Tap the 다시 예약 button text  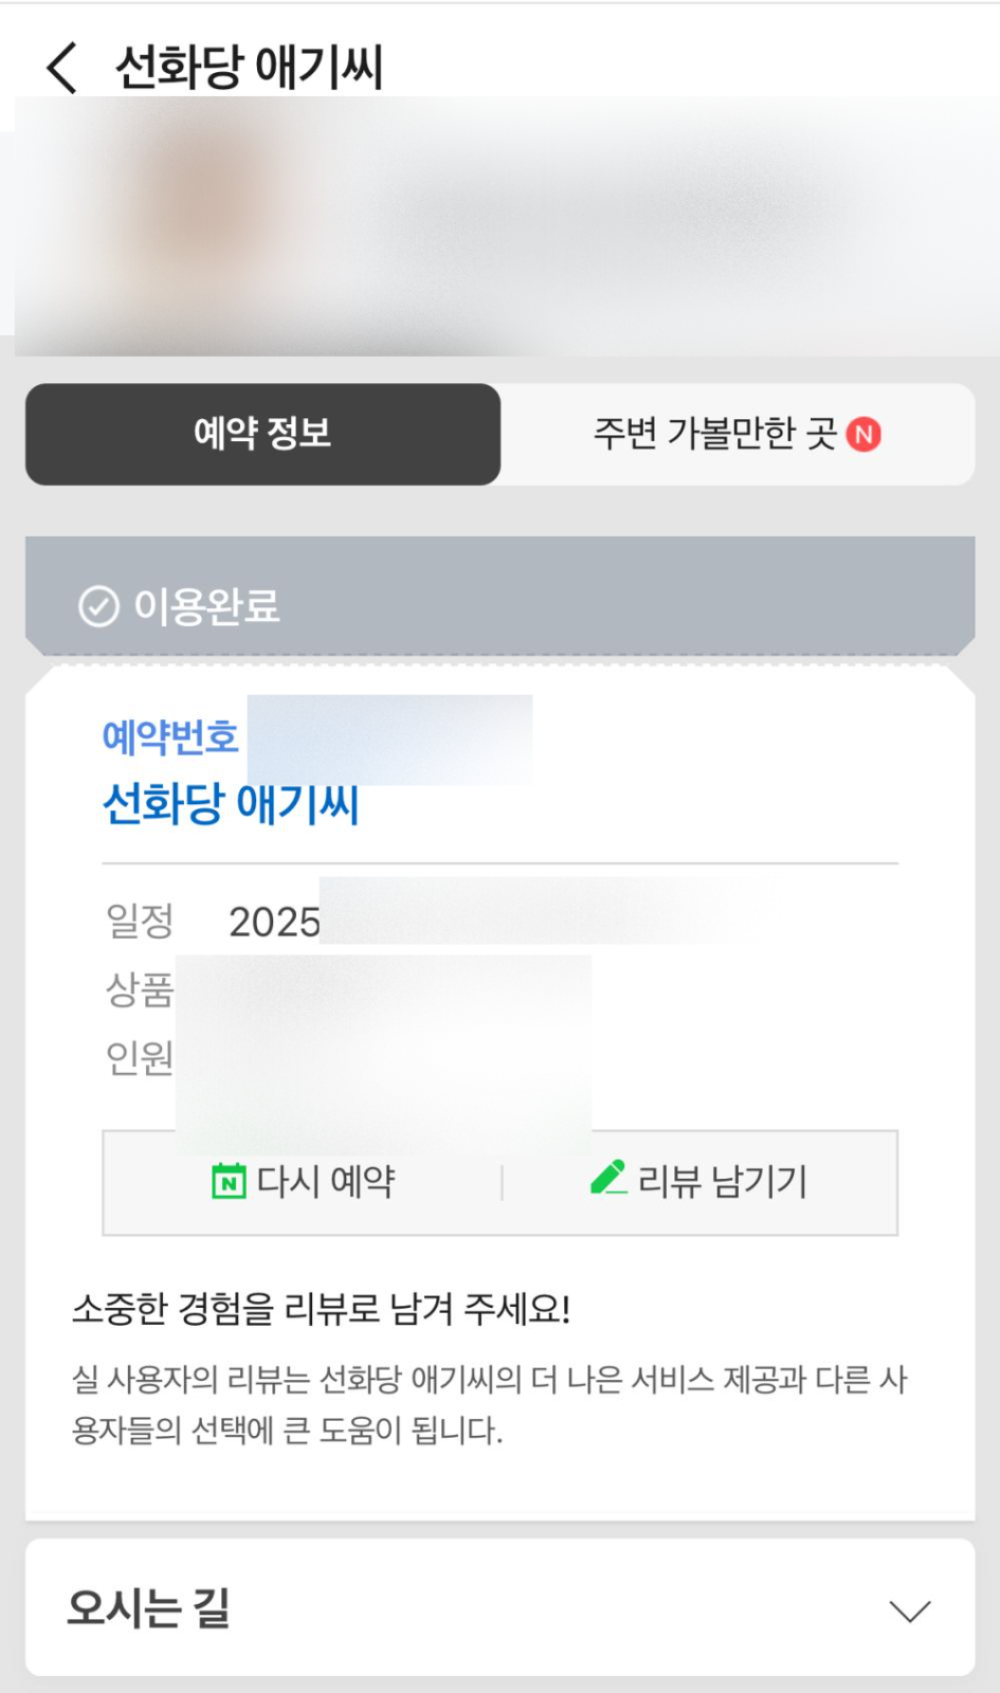pos(326,1181)
